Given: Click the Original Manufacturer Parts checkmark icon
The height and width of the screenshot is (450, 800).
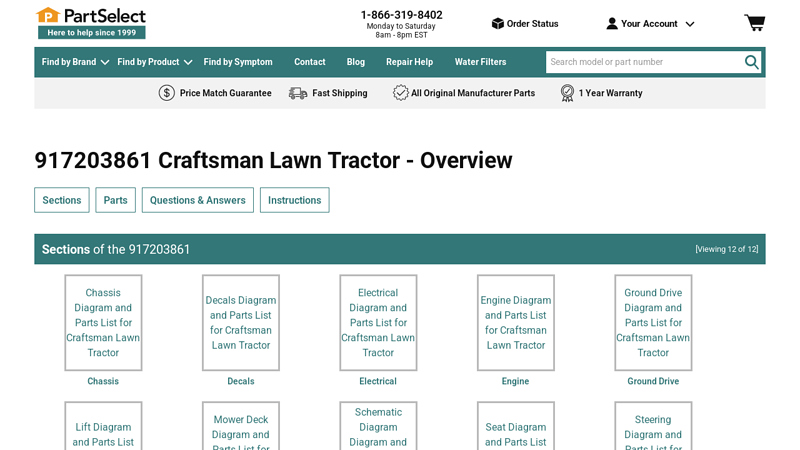Looking at the screenshot, I should coord(401,93).
